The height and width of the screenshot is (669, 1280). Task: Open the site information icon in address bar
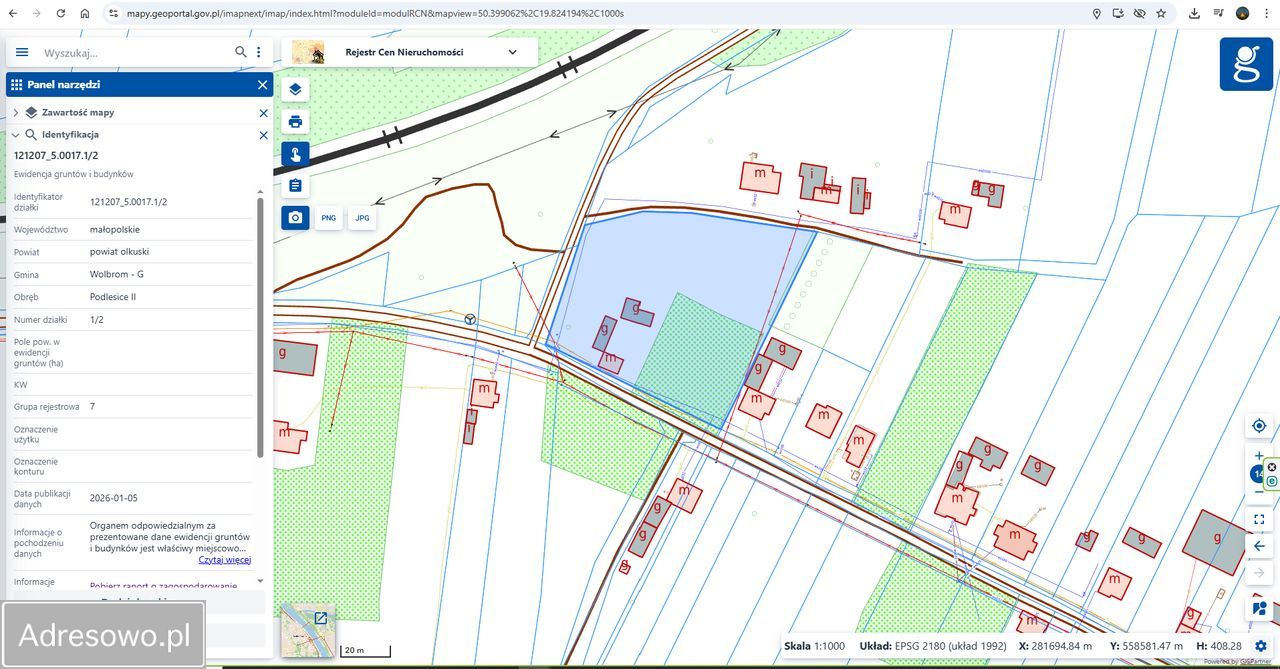point(113,13)
